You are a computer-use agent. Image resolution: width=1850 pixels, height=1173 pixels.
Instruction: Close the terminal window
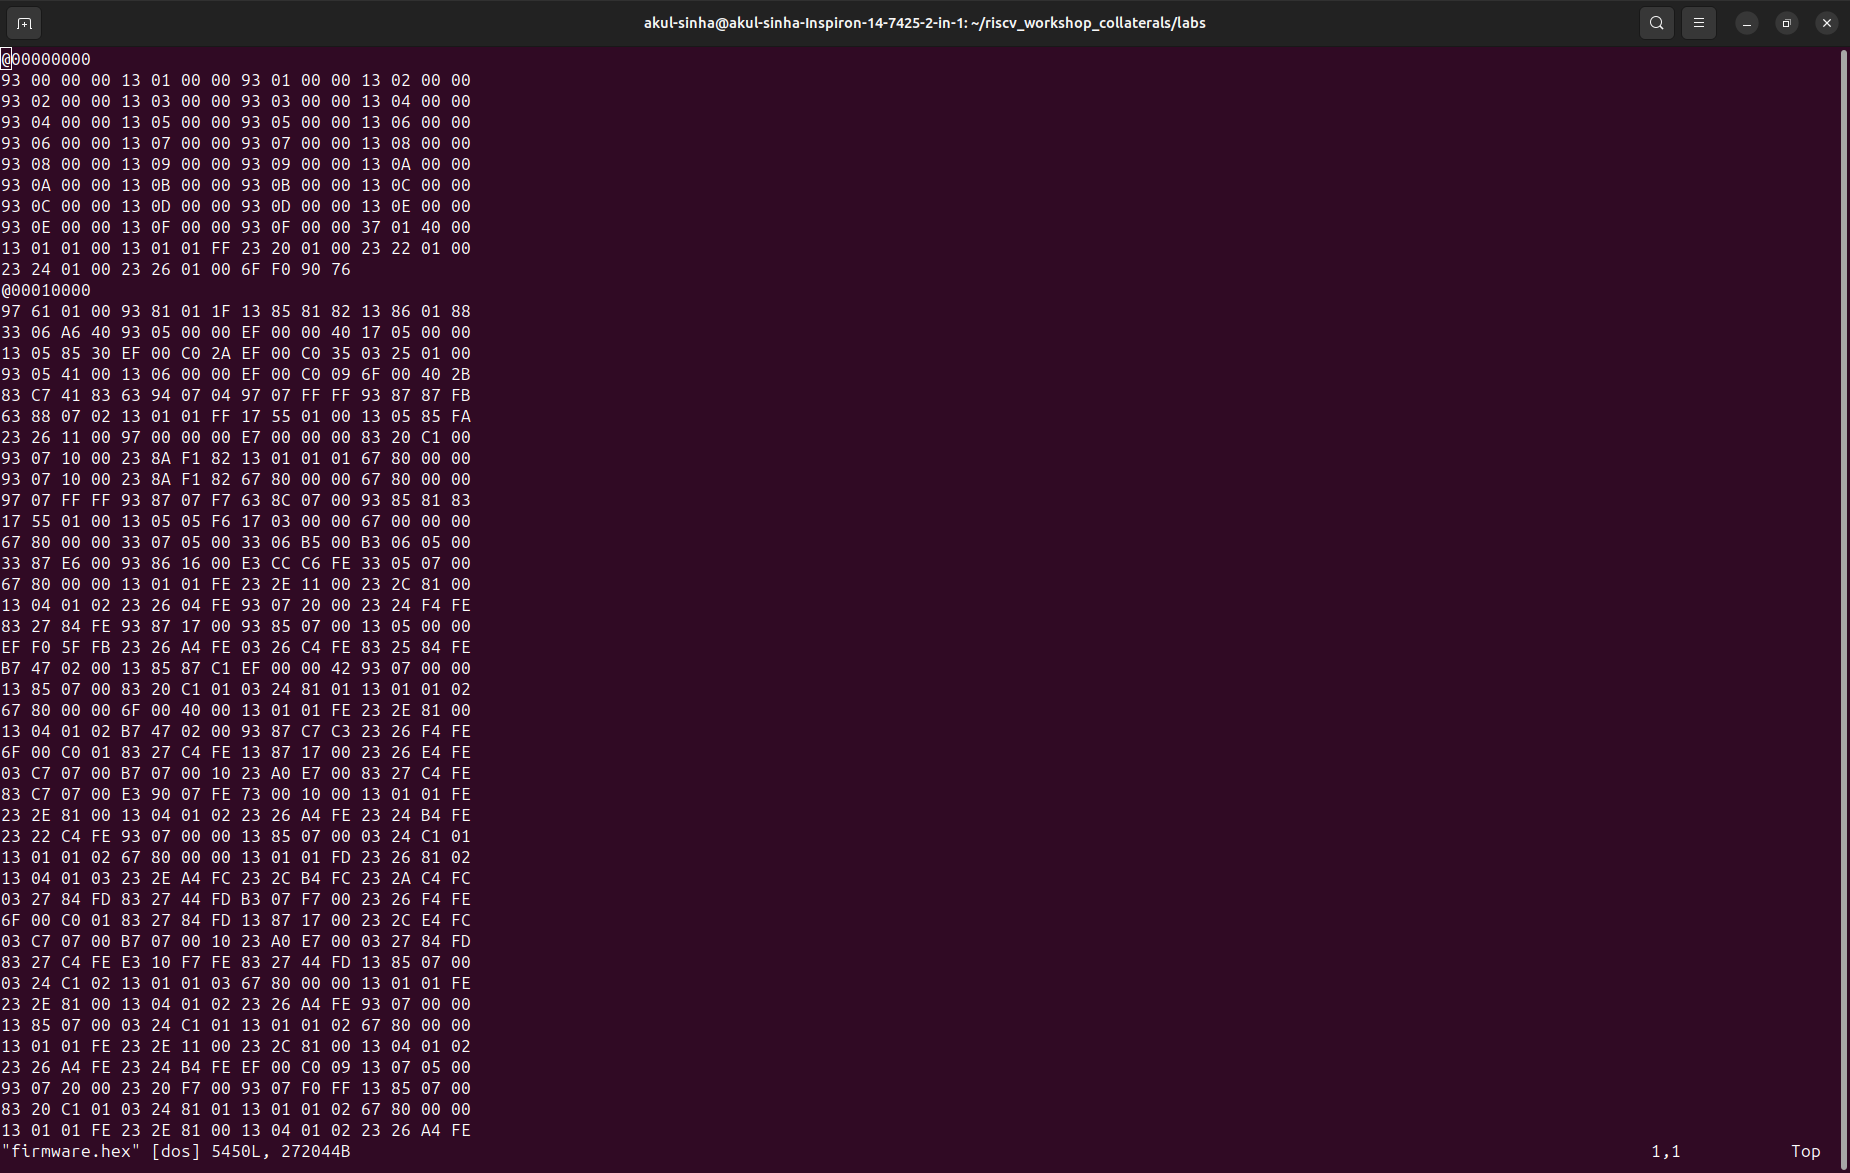1826,22
